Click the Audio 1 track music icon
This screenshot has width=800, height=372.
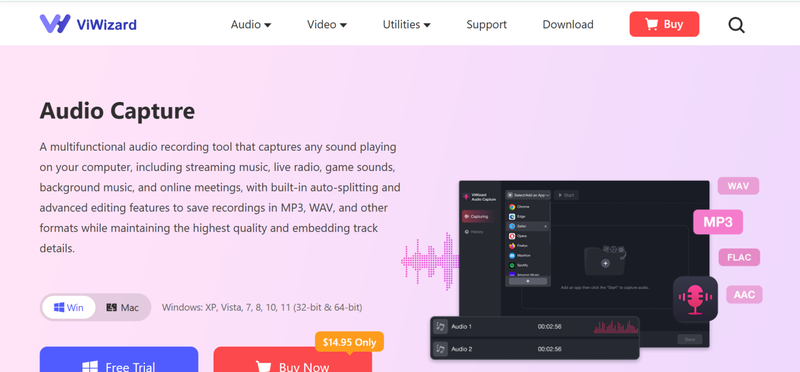[440, 327]
